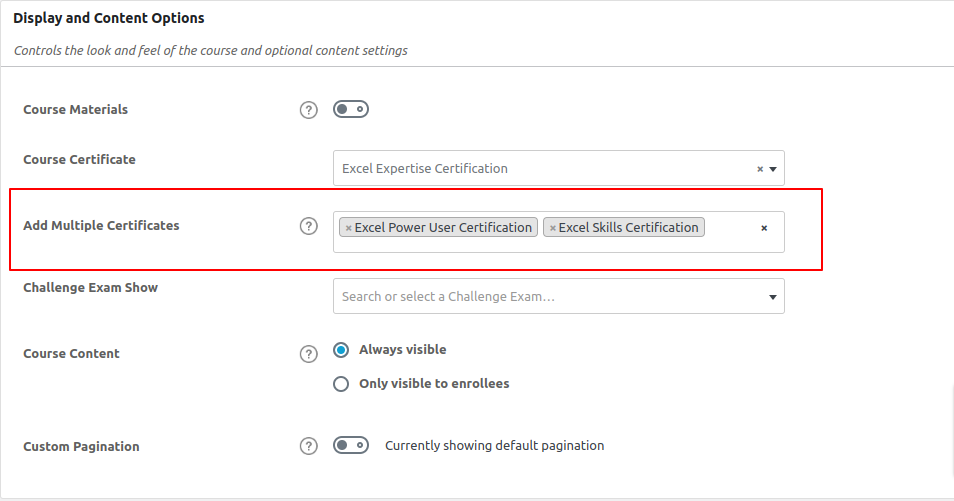Toggle the Custom Pagination switch

point(351,445)
